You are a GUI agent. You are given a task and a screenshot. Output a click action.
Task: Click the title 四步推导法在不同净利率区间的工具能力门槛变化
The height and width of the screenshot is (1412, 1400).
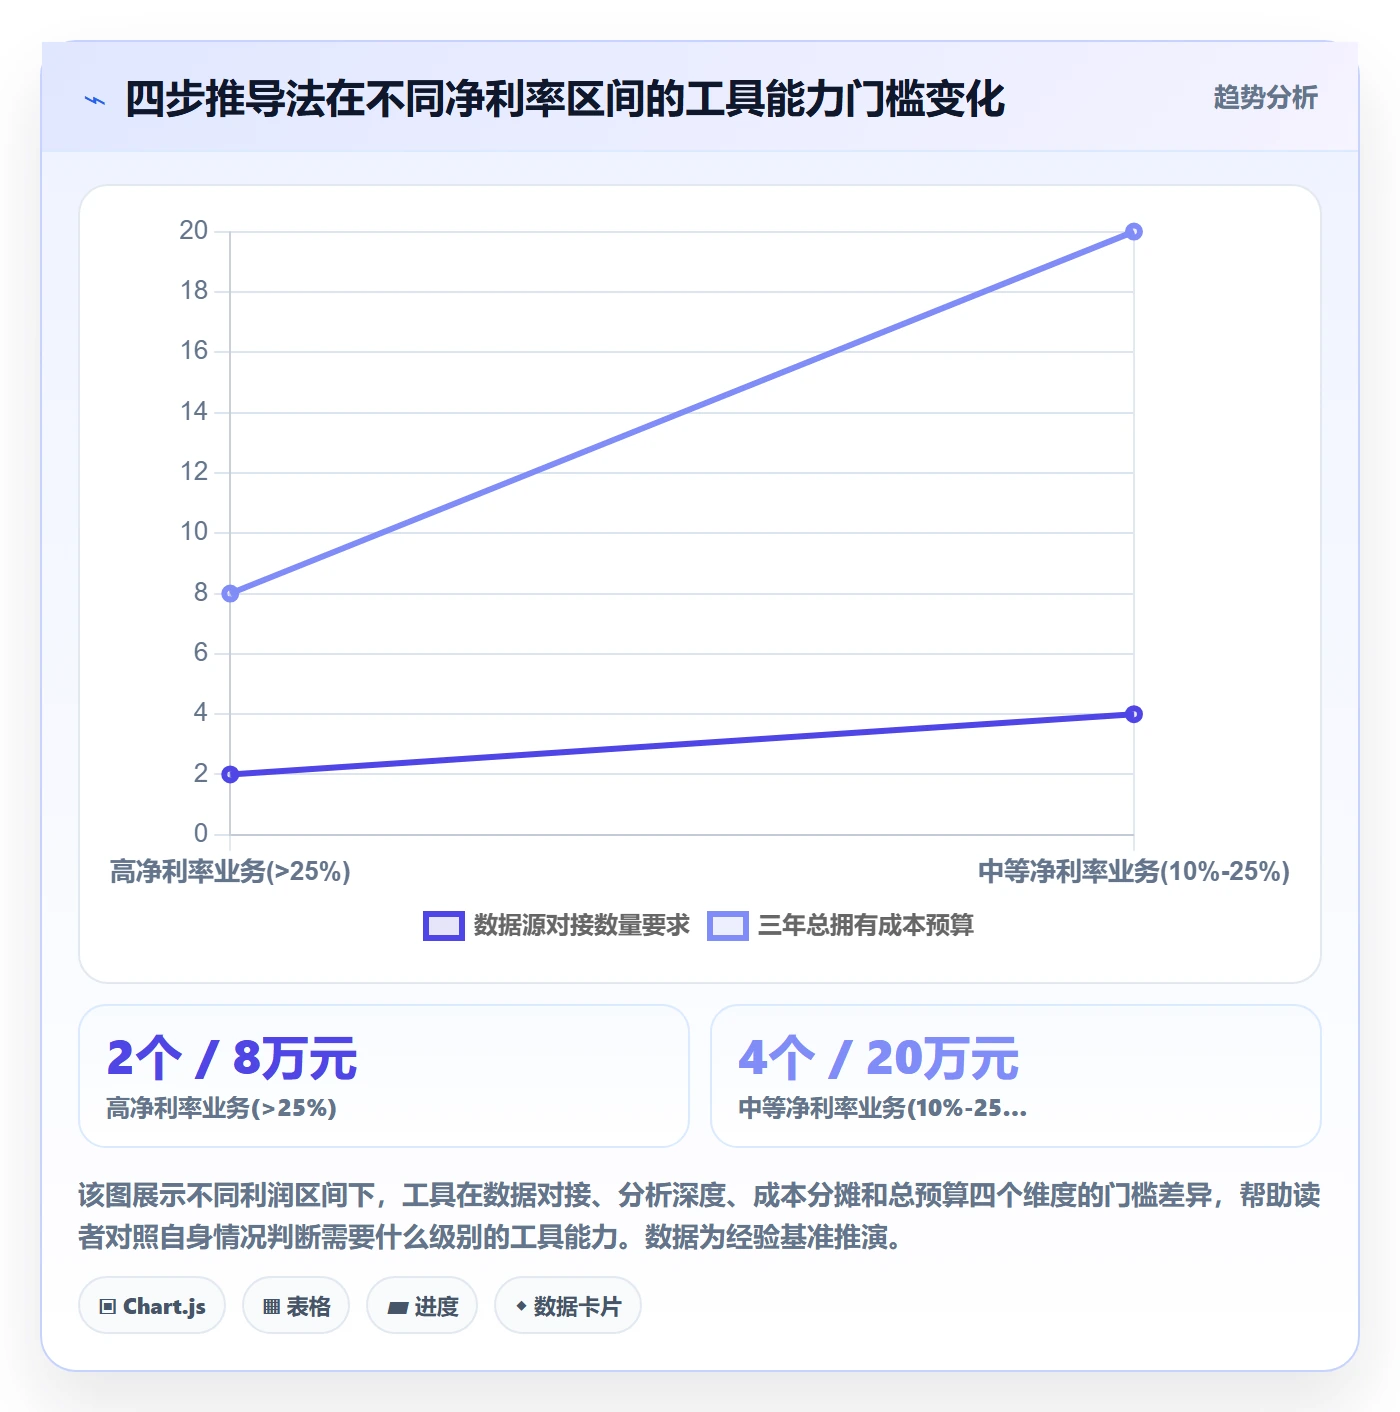[x=565, y=100]
